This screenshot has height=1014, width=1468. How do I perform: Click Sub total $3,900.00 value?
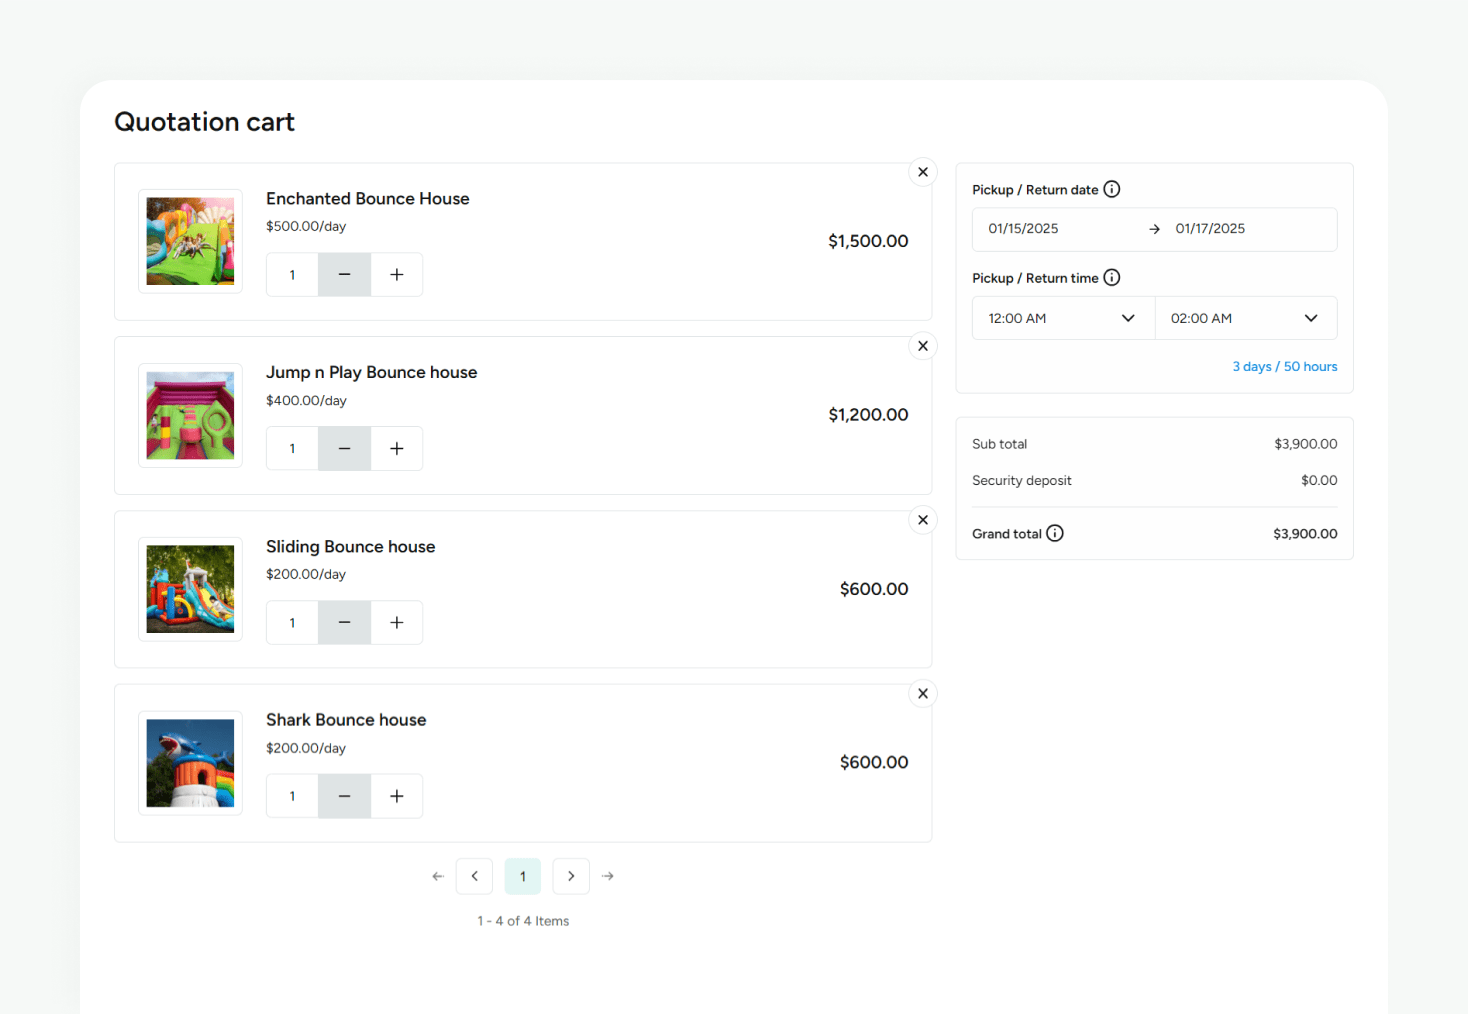[x=1305, y=444]
